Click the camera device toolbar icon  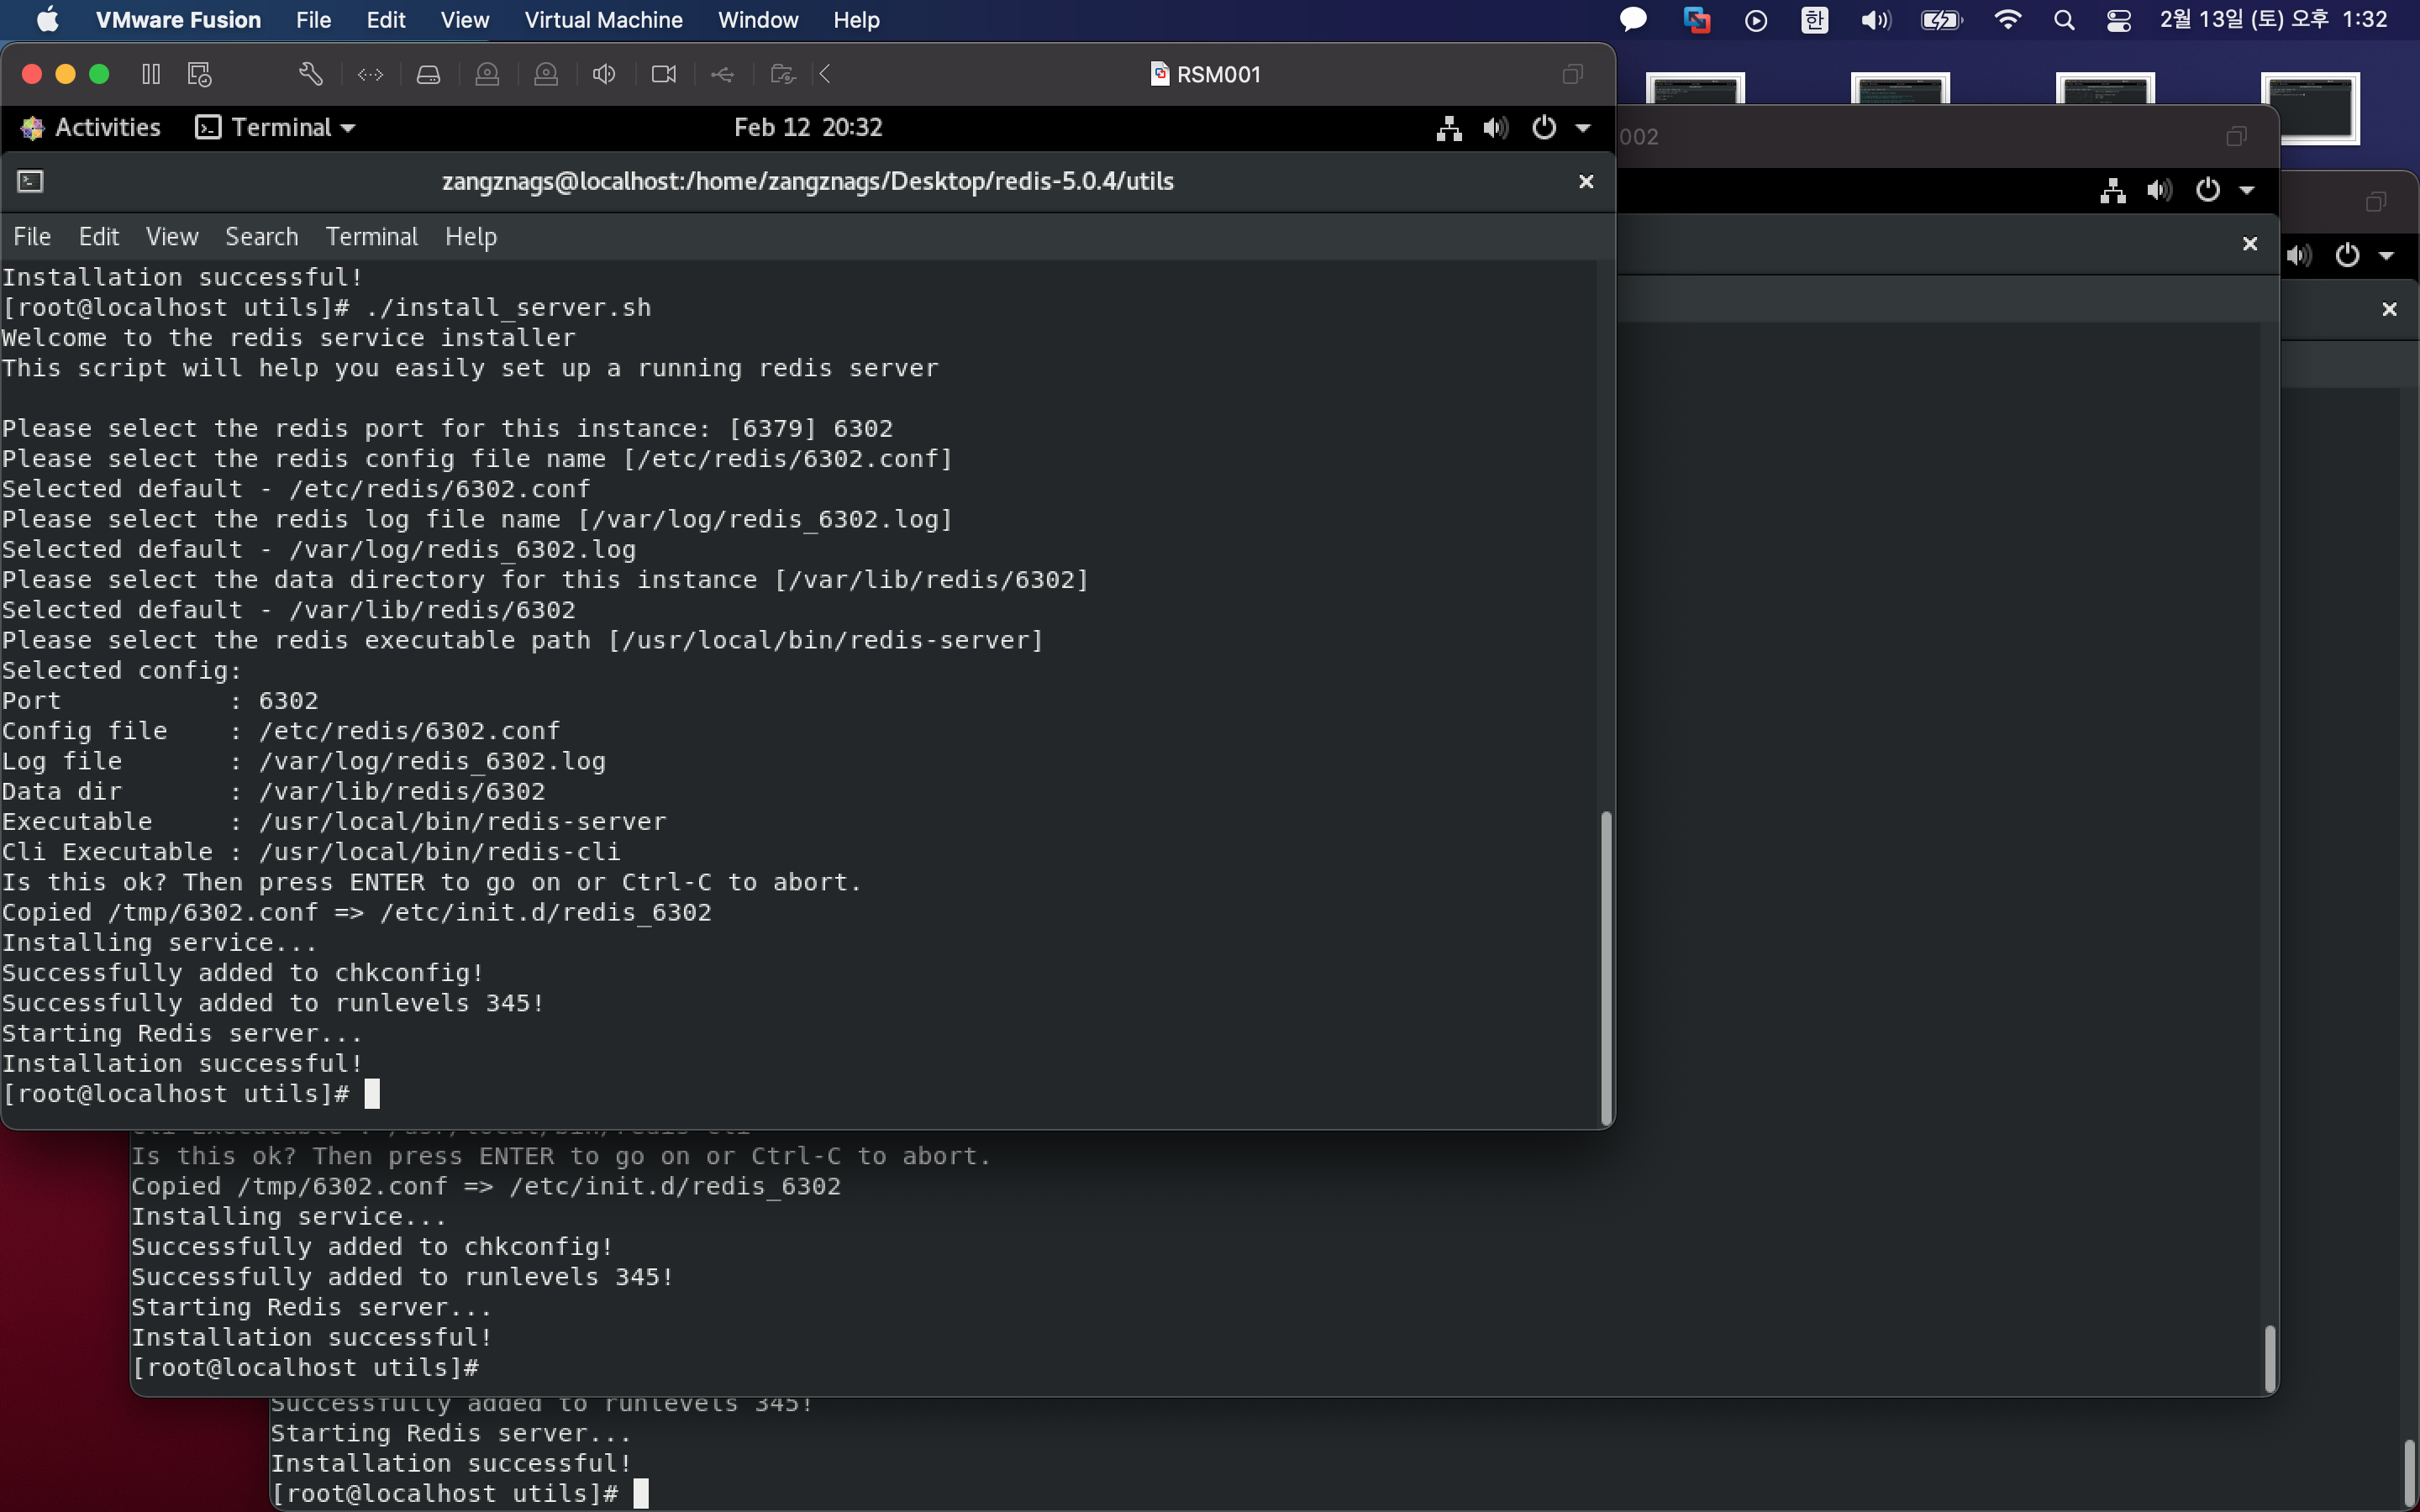tap(663, 74)
